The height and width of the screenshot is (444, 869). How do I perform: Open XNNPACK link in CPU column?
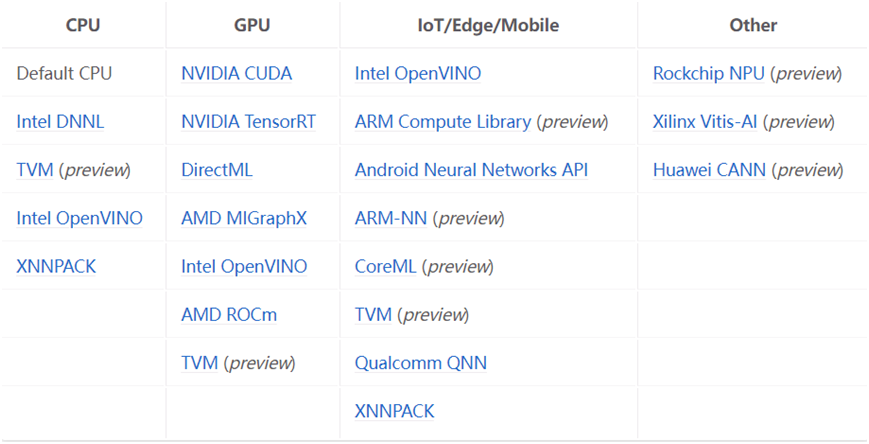(x=56, y=266)
